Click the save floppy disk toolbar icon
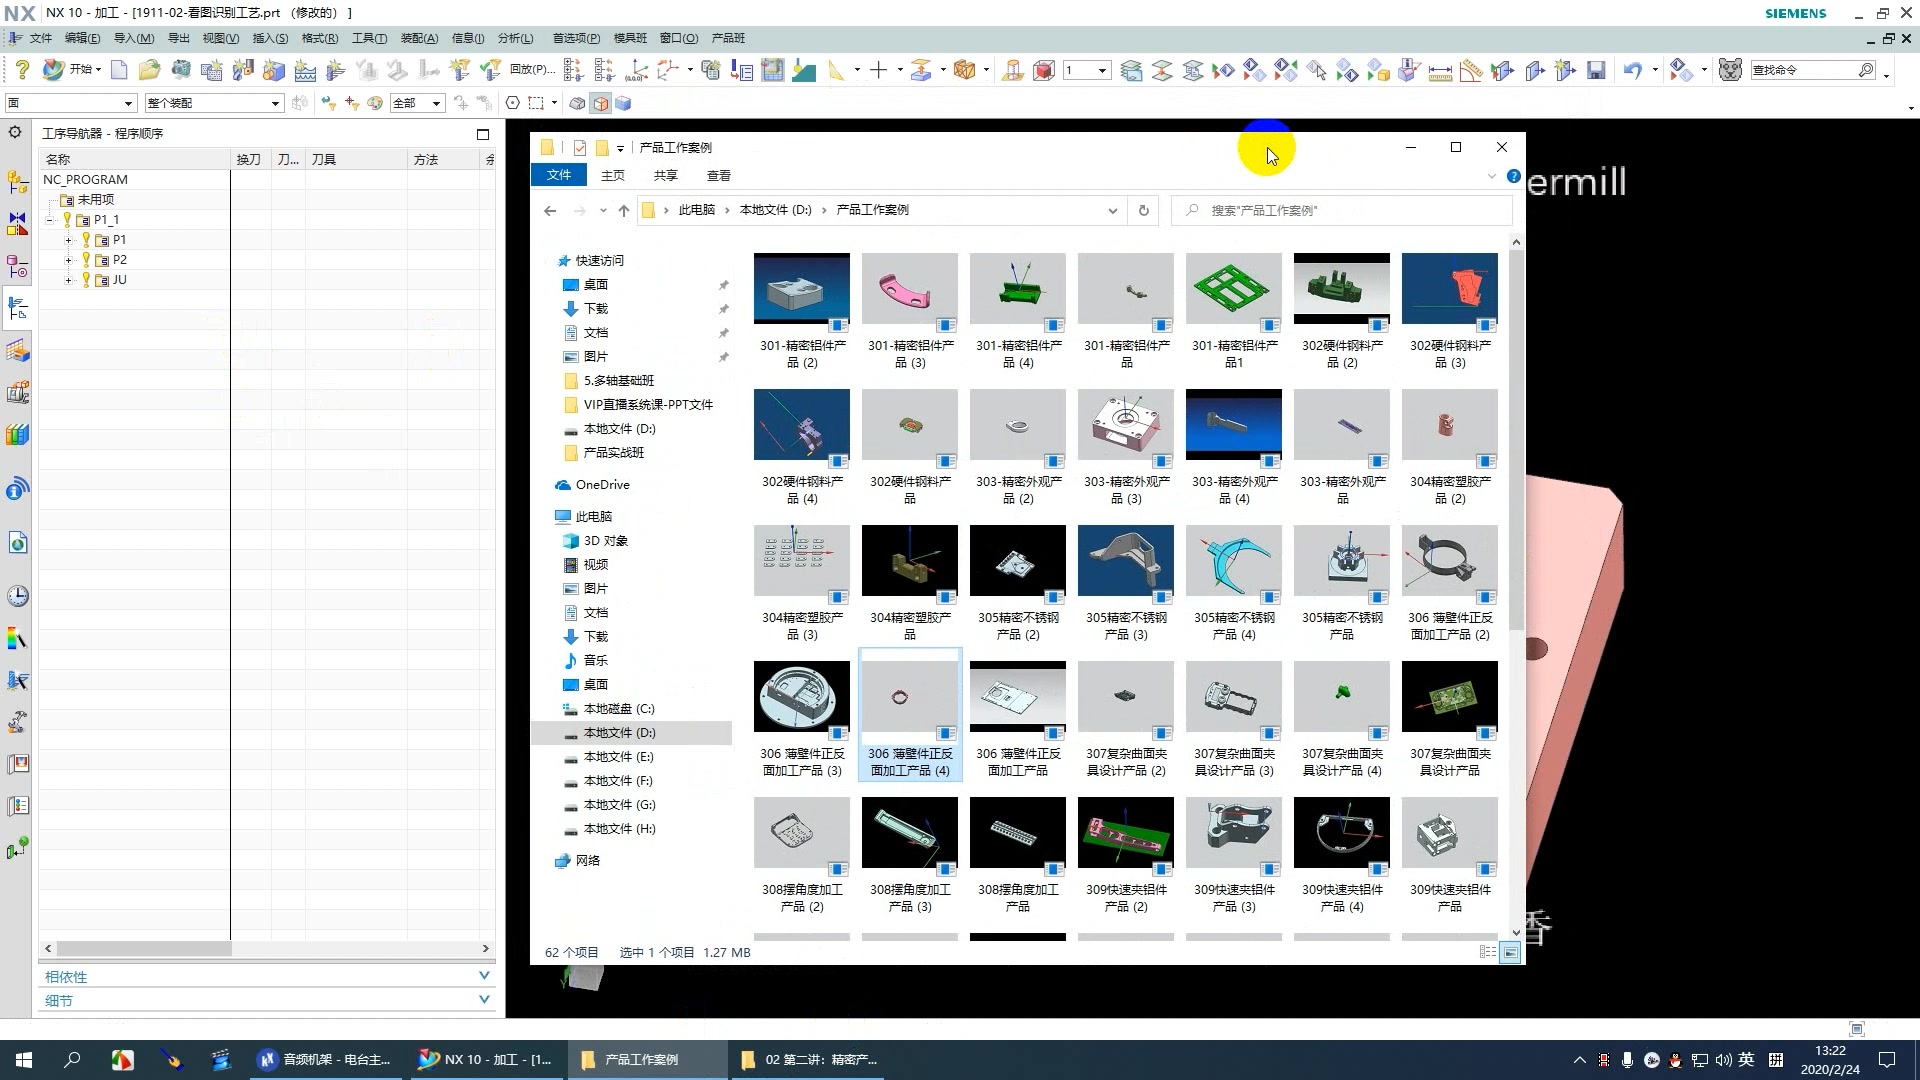Viewport: 1920px width, 1080px height. [x=1596, y=70]
